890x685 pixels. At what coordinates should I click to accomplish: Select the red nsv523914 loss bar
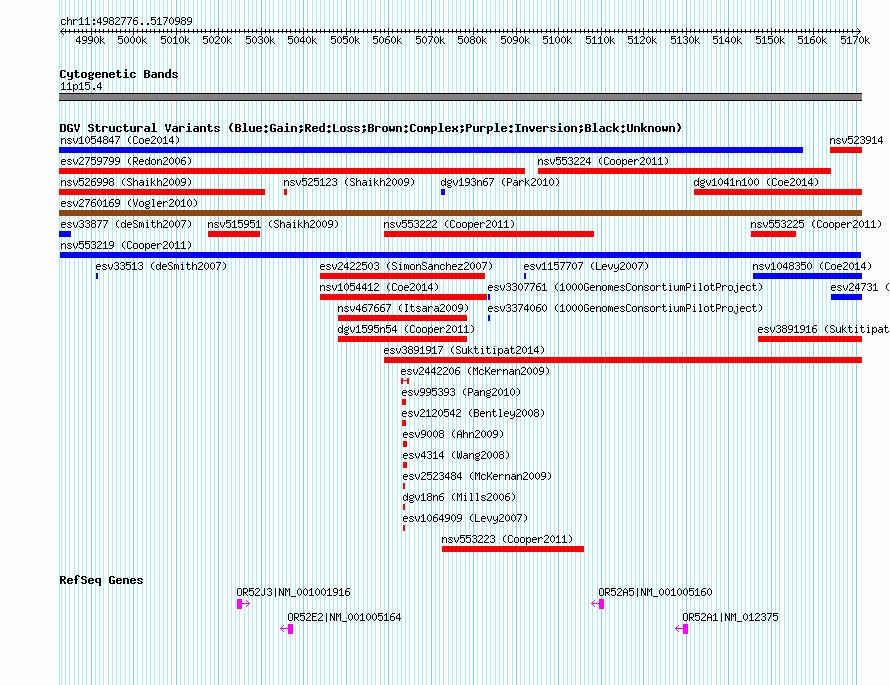point(846,150)
